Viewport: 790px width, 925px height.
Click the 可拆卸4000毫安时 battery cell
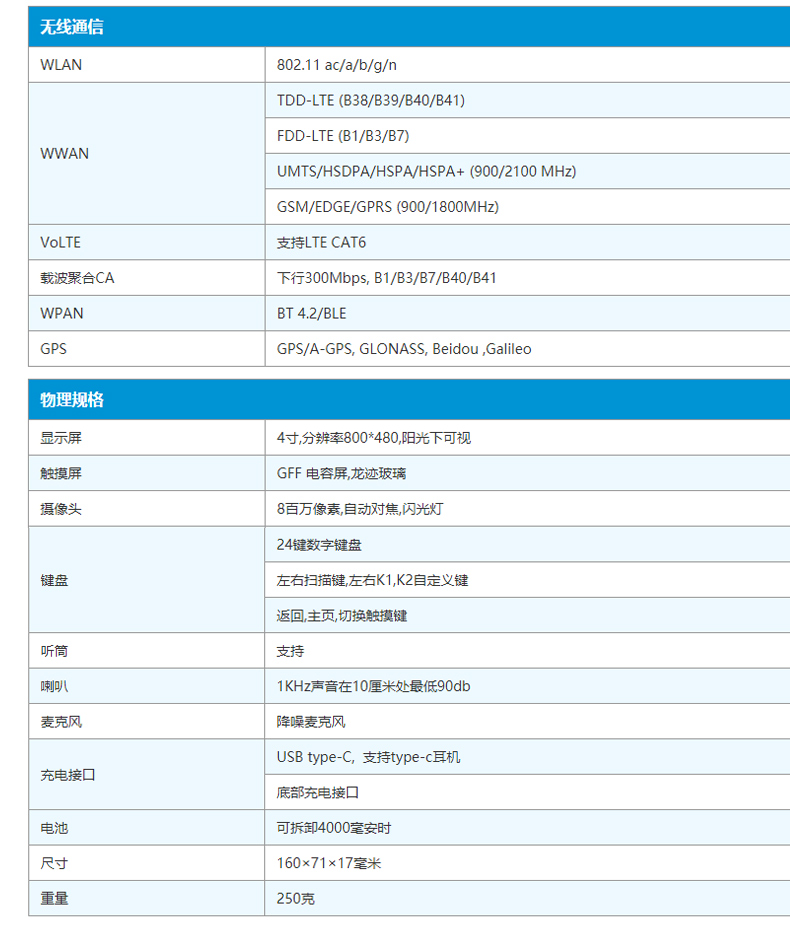333,828
